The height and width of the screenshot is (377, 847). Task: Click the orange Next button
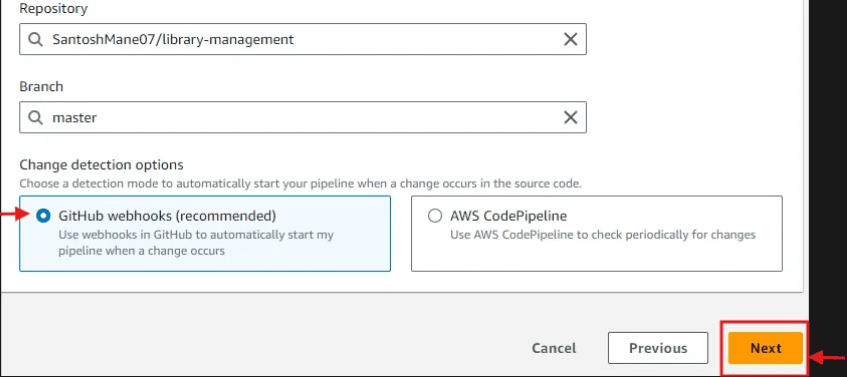click(x=765, y=348)
